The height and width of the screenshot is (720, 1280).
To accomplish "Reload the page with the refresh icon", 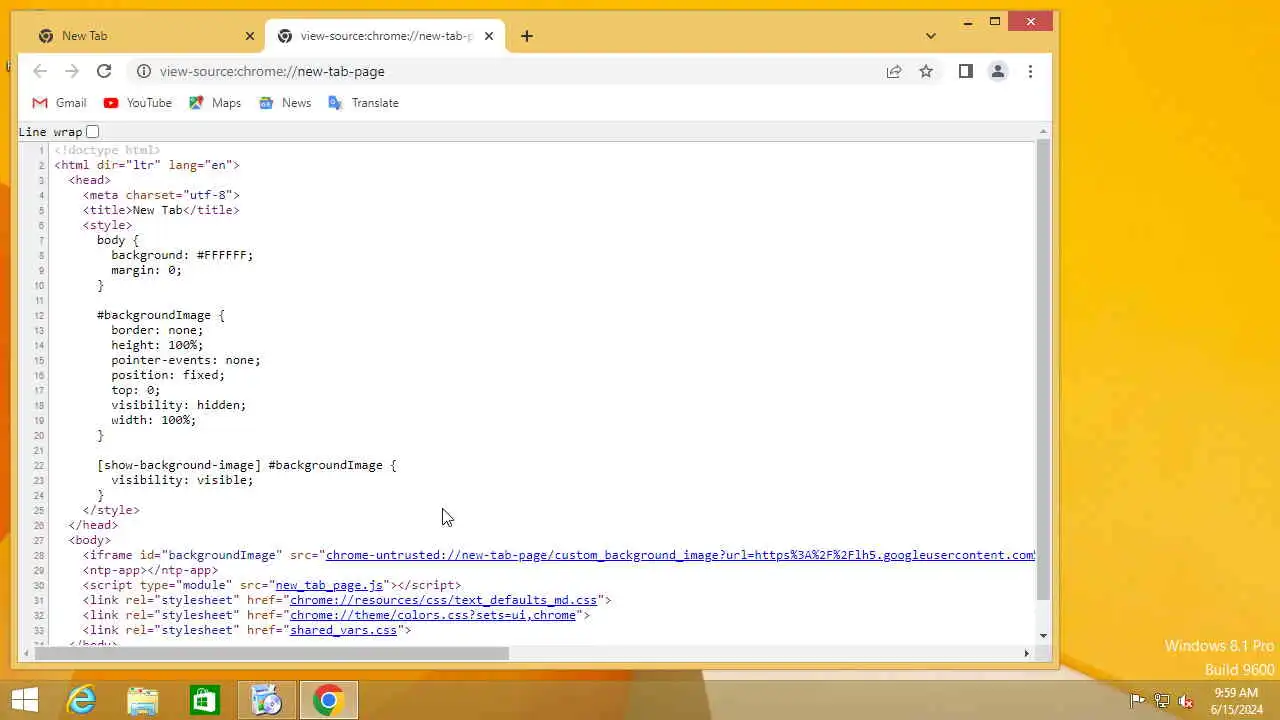I will pyautogui.click(x=104, y=71).
